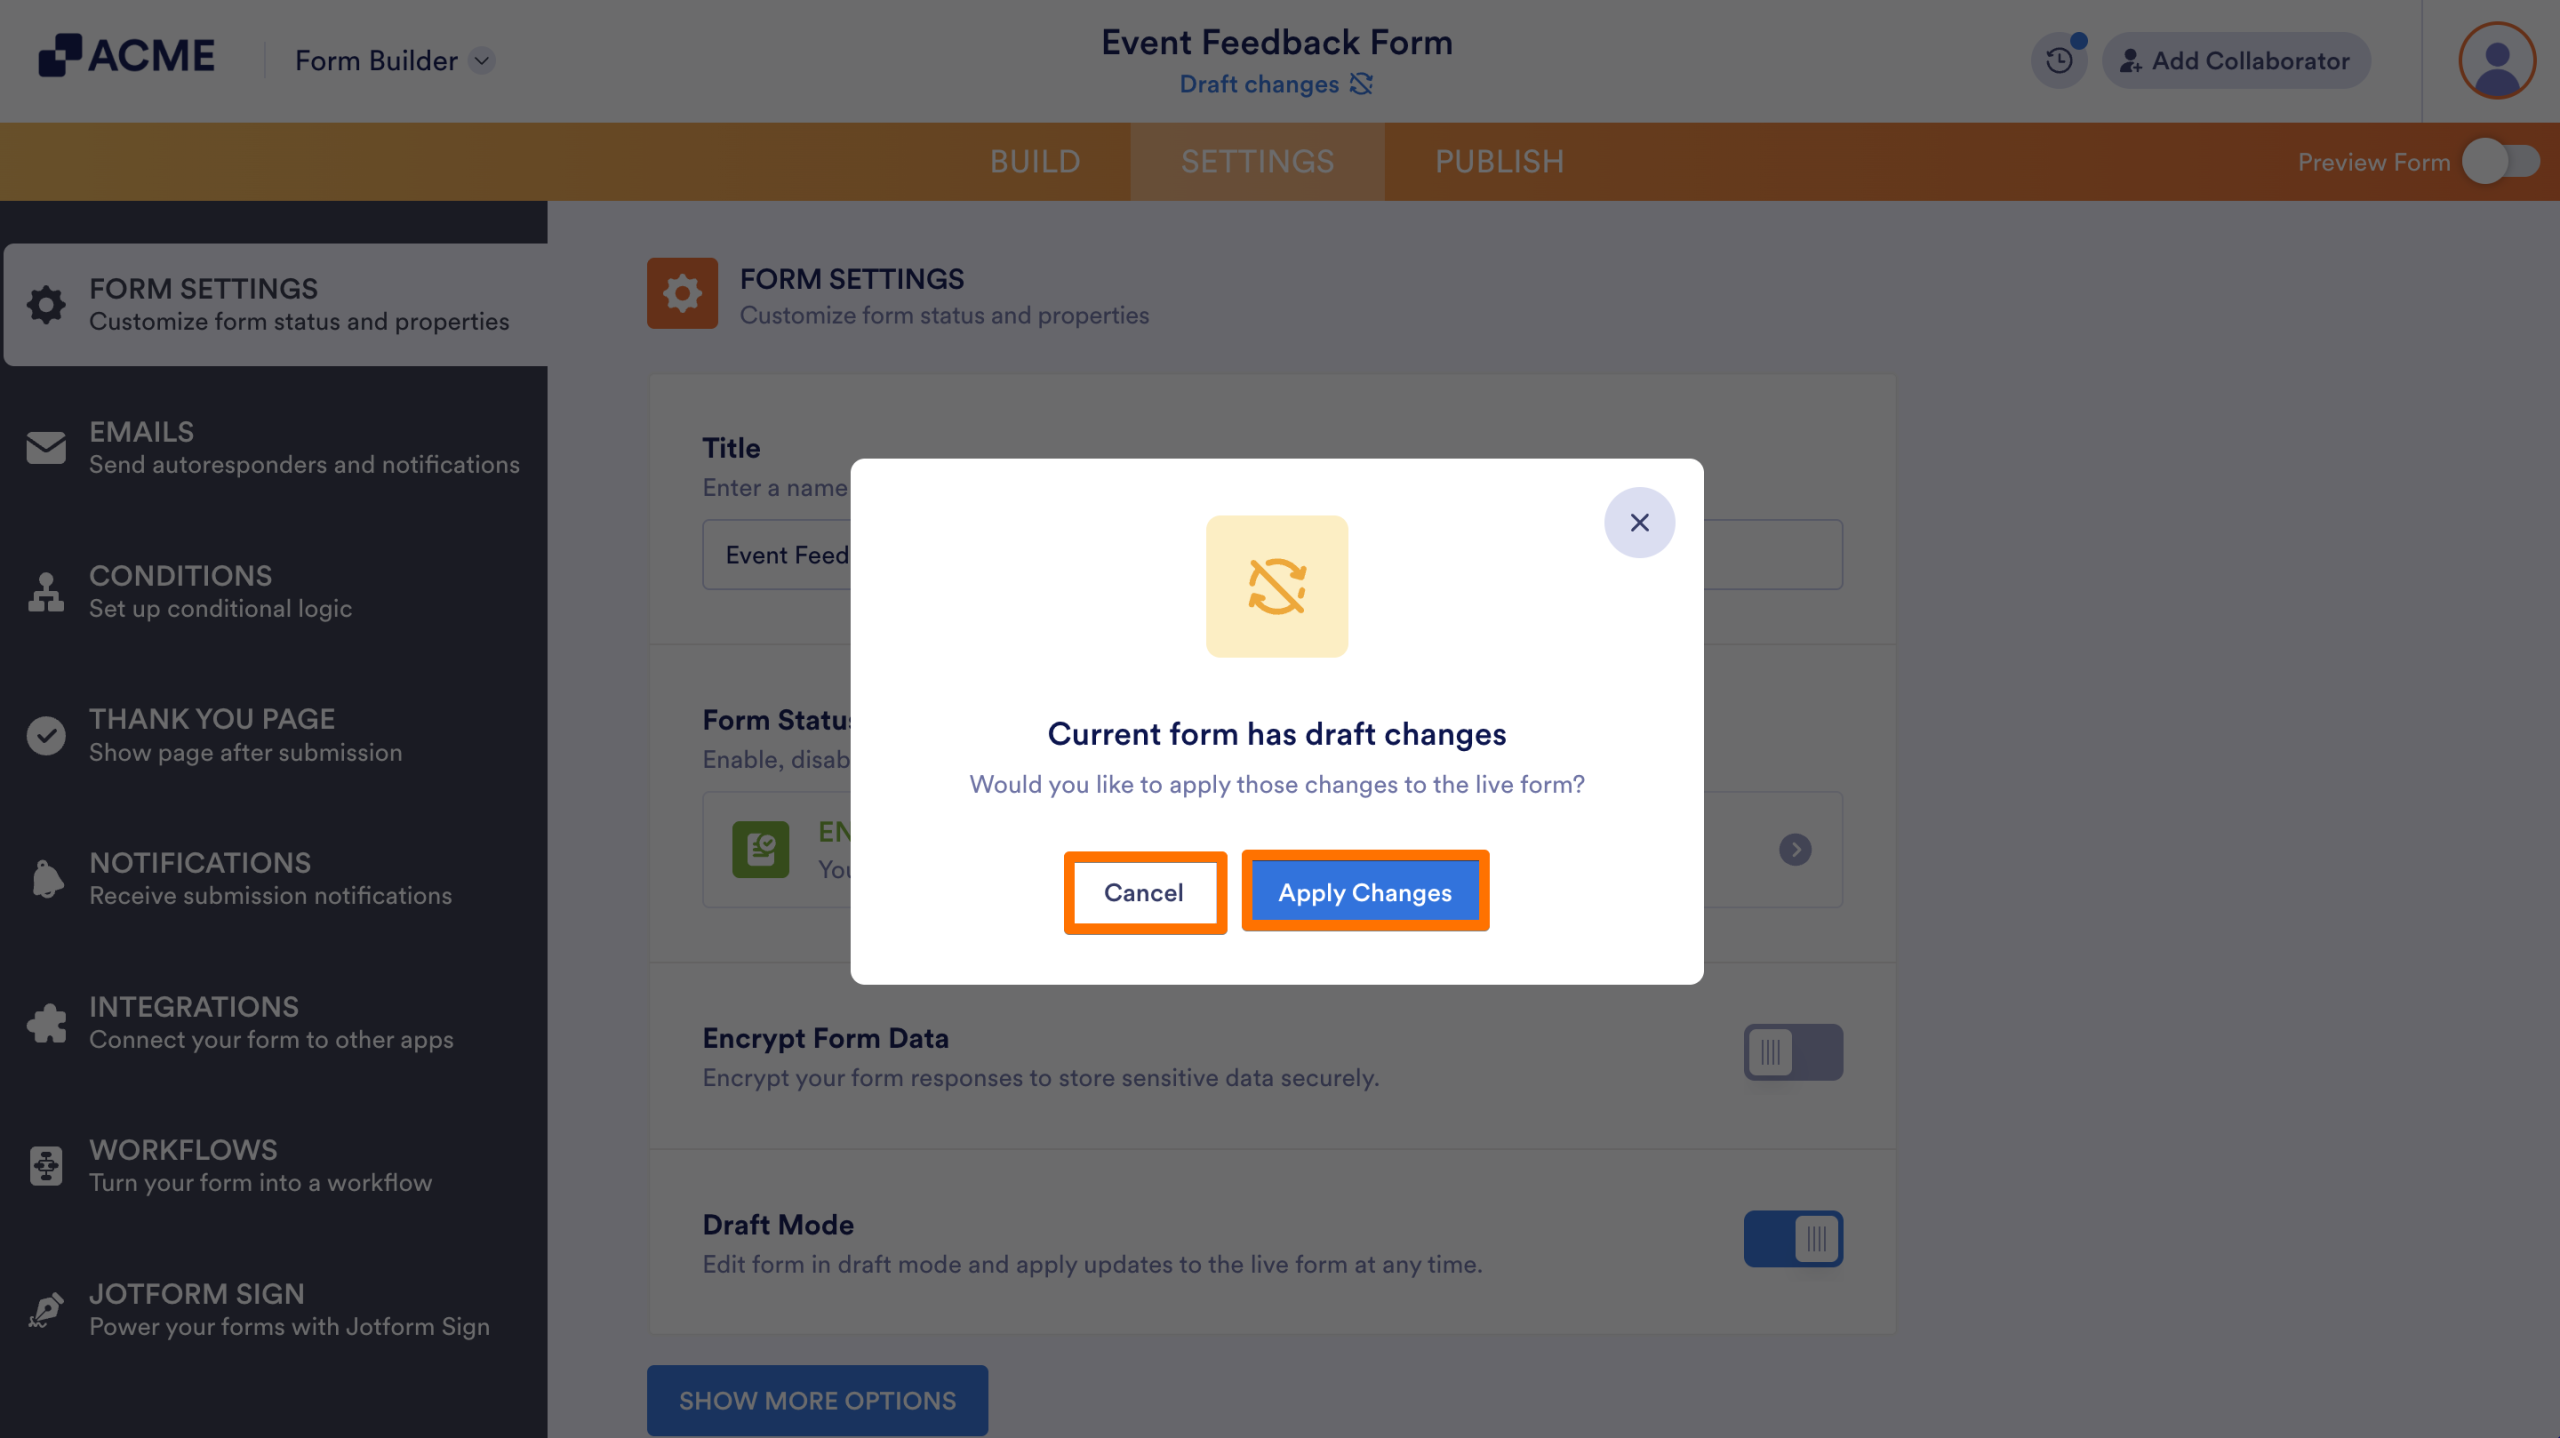Viewport: 2560px width, 1438px height.
Task: Expand the Form Status options chevron
Action: point(1796,849)
